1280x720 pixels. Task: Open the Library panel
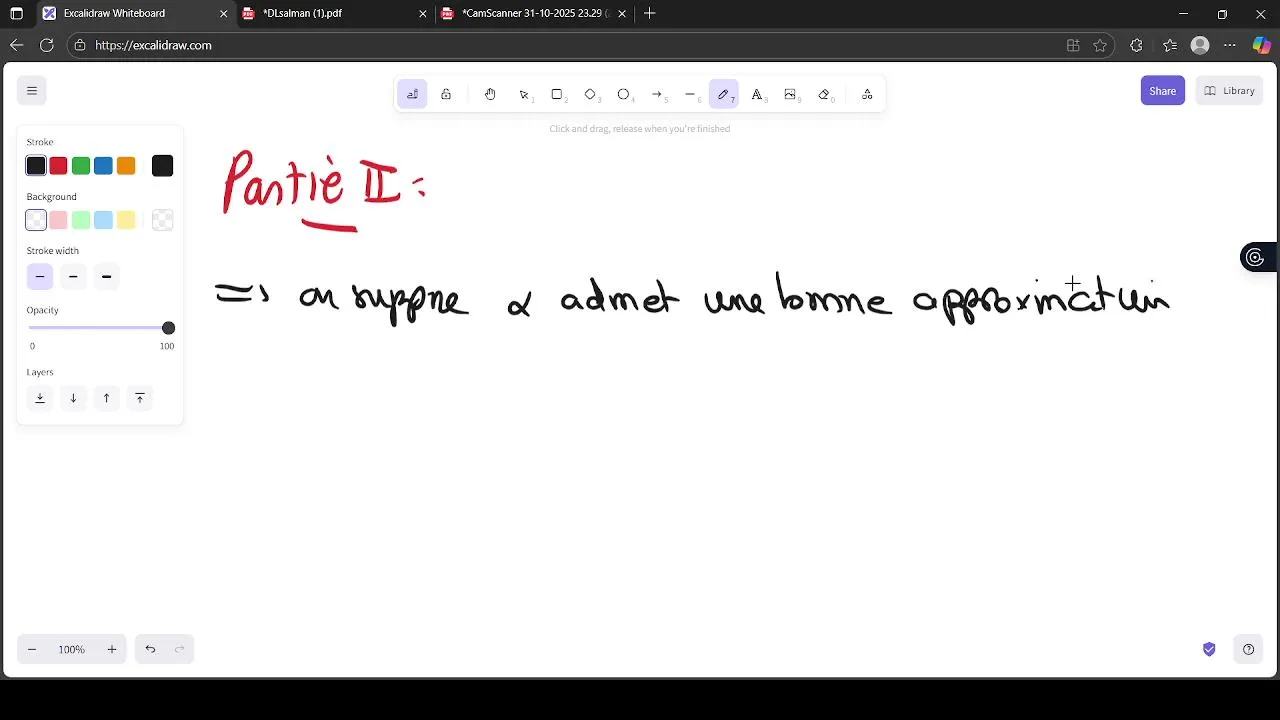point(1229,91)
